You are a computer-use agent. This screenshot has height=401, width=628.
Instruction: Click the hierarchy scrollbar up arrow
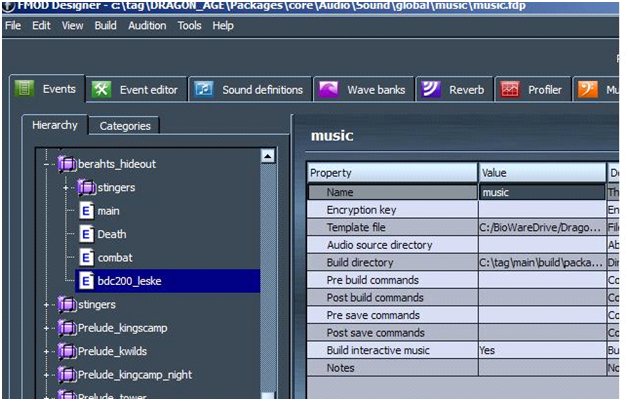pos(267,156)
